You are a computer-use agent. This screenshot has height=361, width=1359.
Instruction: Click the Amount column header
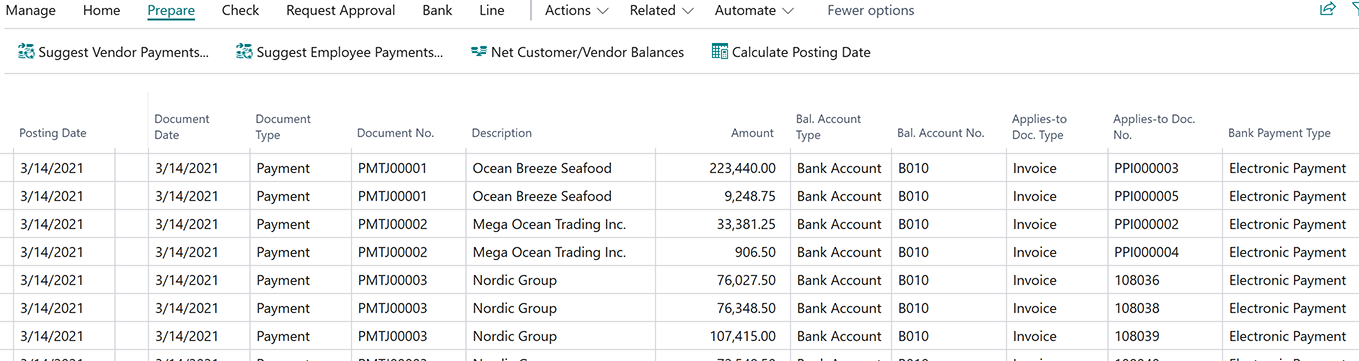point(752,133)
